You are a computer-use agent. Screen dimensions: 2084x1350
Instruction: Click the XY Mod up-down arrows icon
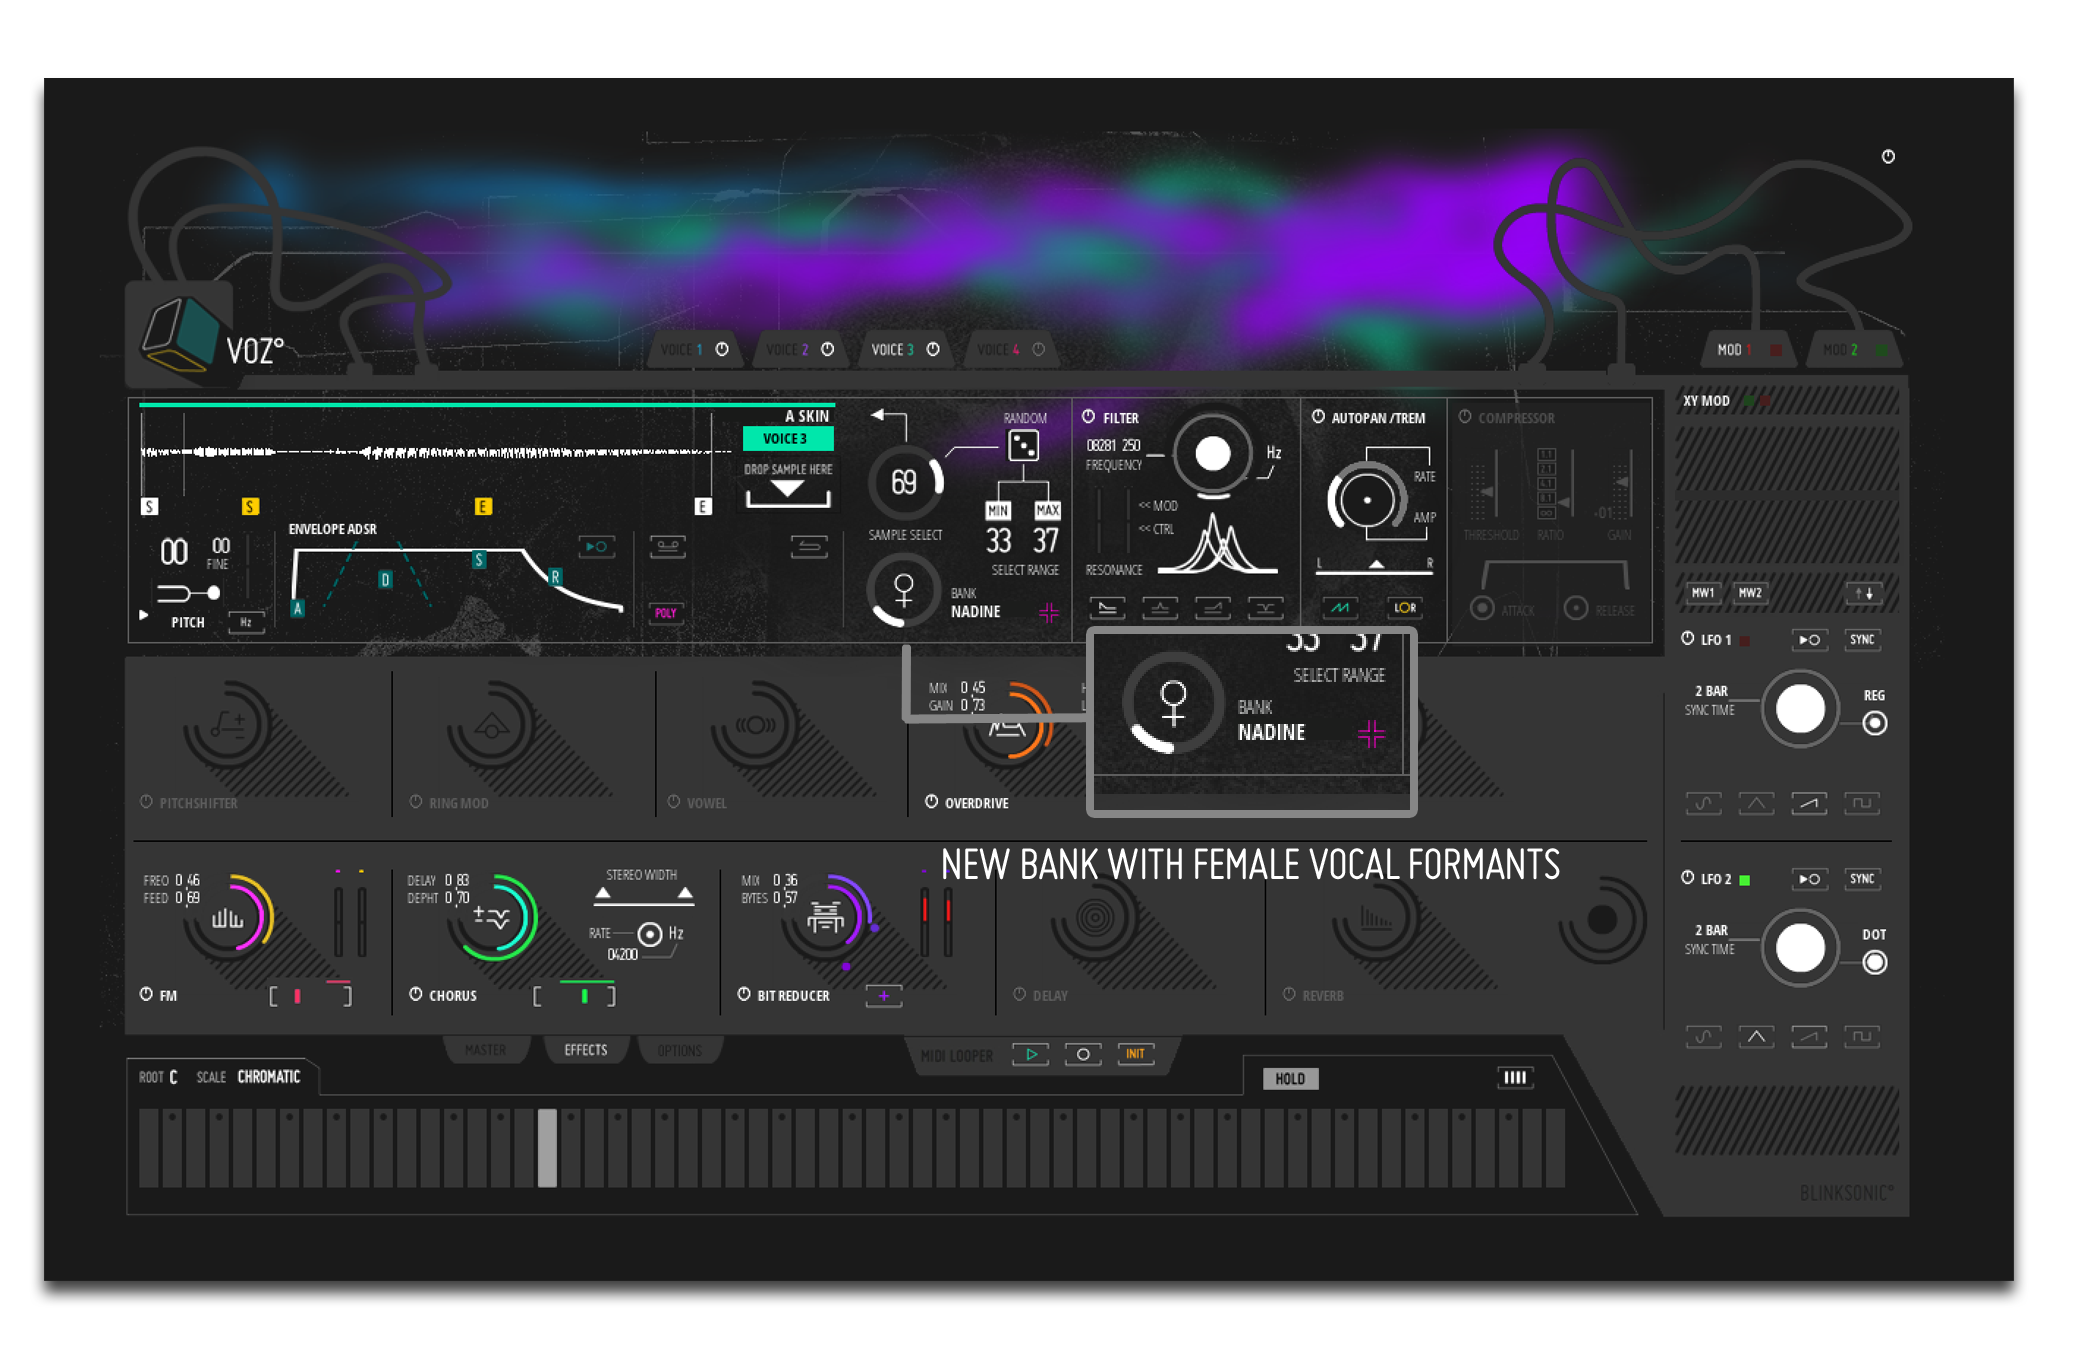point(1864,593)
